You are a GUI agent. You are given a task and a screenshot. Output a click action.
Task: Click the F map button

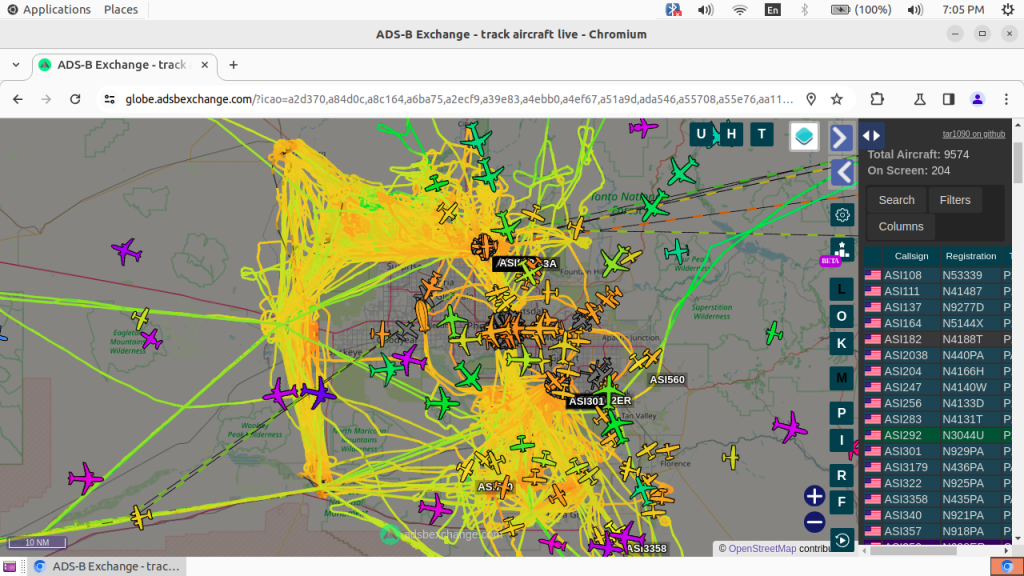tap(841, 502)
